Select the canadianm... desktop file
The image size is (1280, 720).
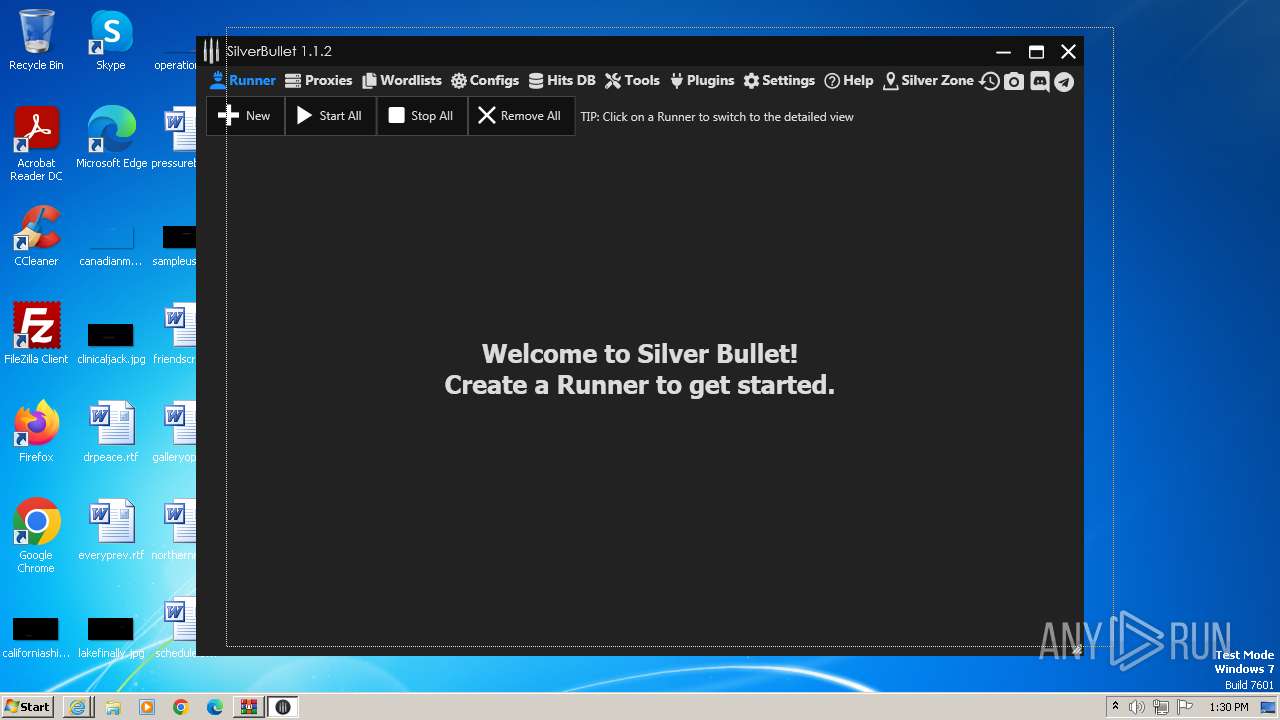[111, 244]
